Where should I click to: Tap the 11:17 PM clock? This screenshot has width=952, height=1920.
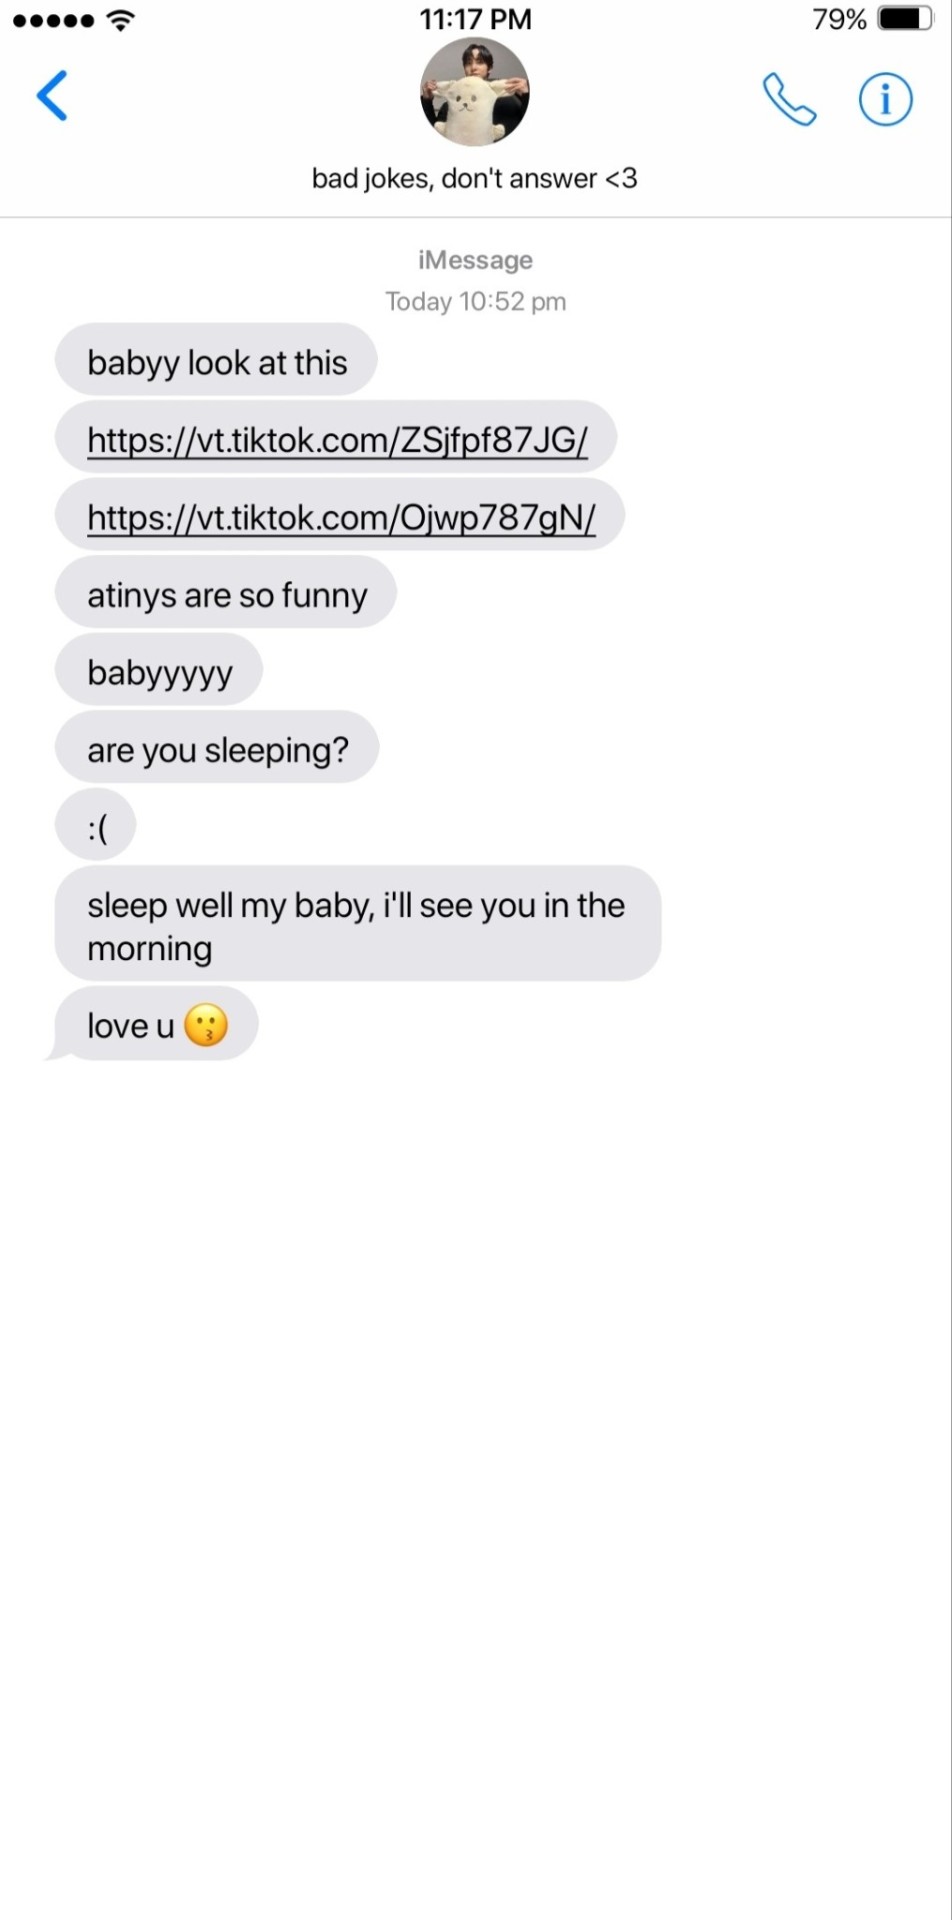point(475,19)
